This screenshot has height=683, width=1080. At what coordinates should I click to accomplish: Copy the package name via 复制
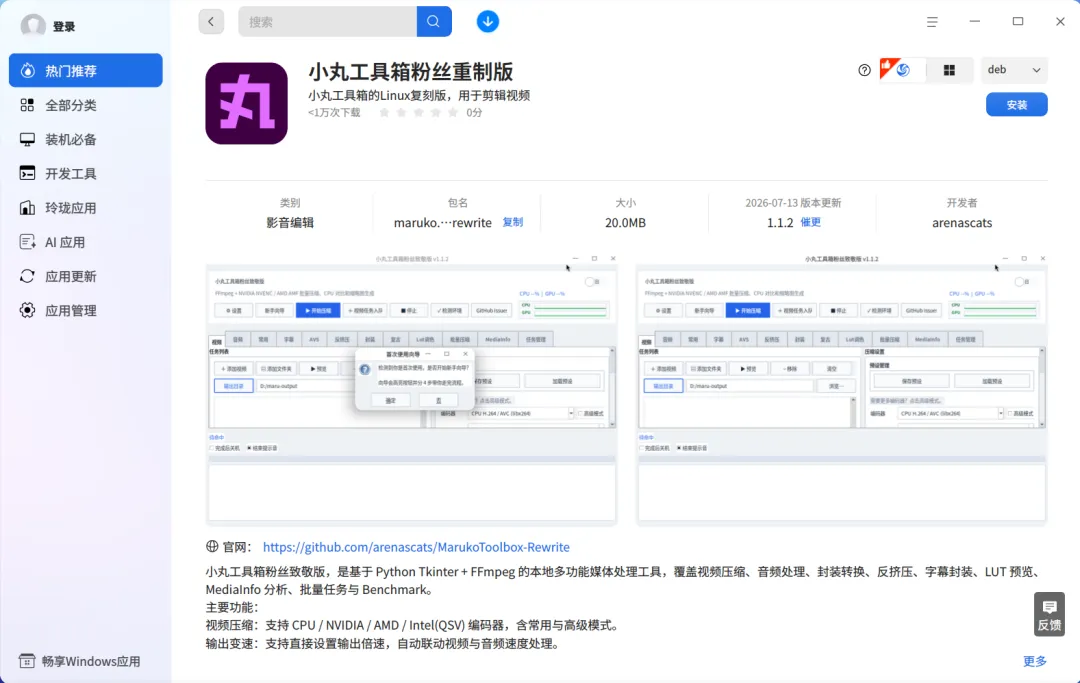(512, 222)
